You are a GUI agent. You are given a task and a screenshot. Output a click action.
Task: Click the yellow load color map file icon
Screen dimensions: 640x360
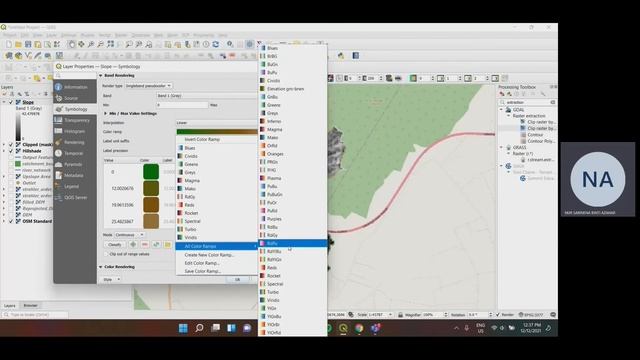pos(167,244)
